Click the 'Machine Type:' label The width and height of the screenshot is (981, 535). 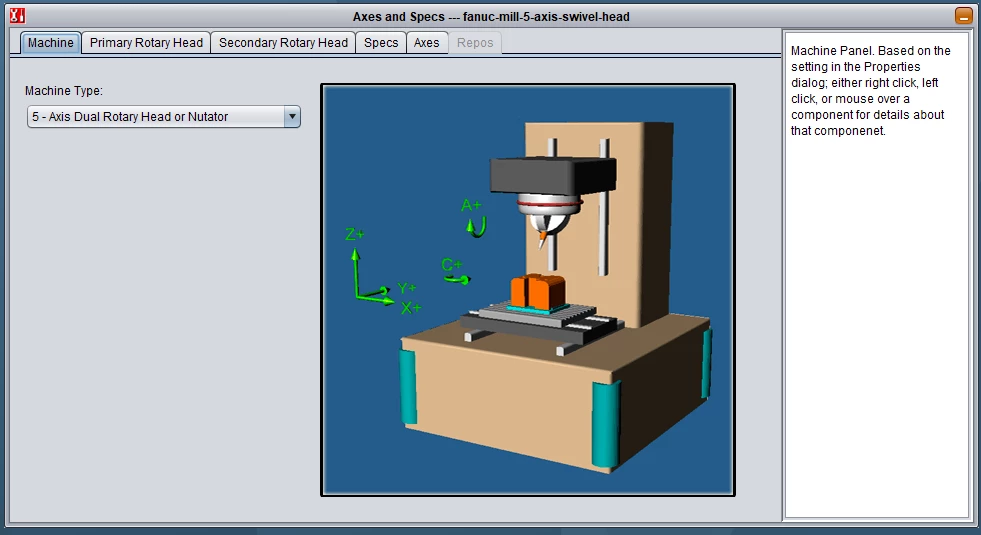click(64, 91)
